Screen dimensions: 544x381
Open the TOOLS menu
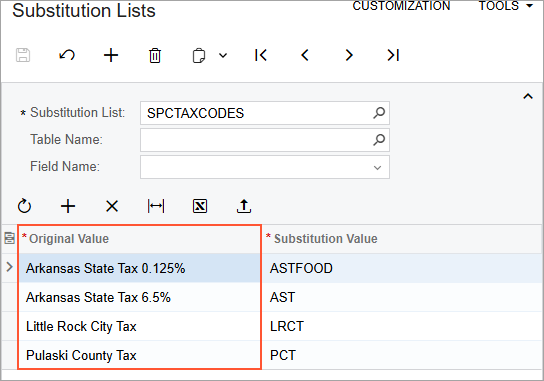pyautogui.click(x=506, y=6)
